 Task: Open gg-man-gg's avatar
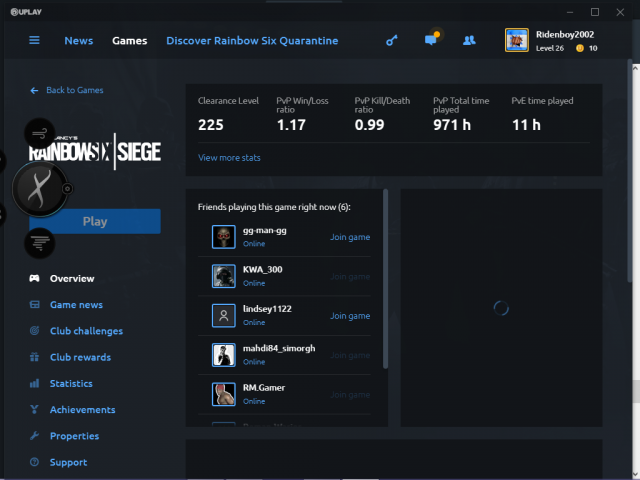coord(224,237)
